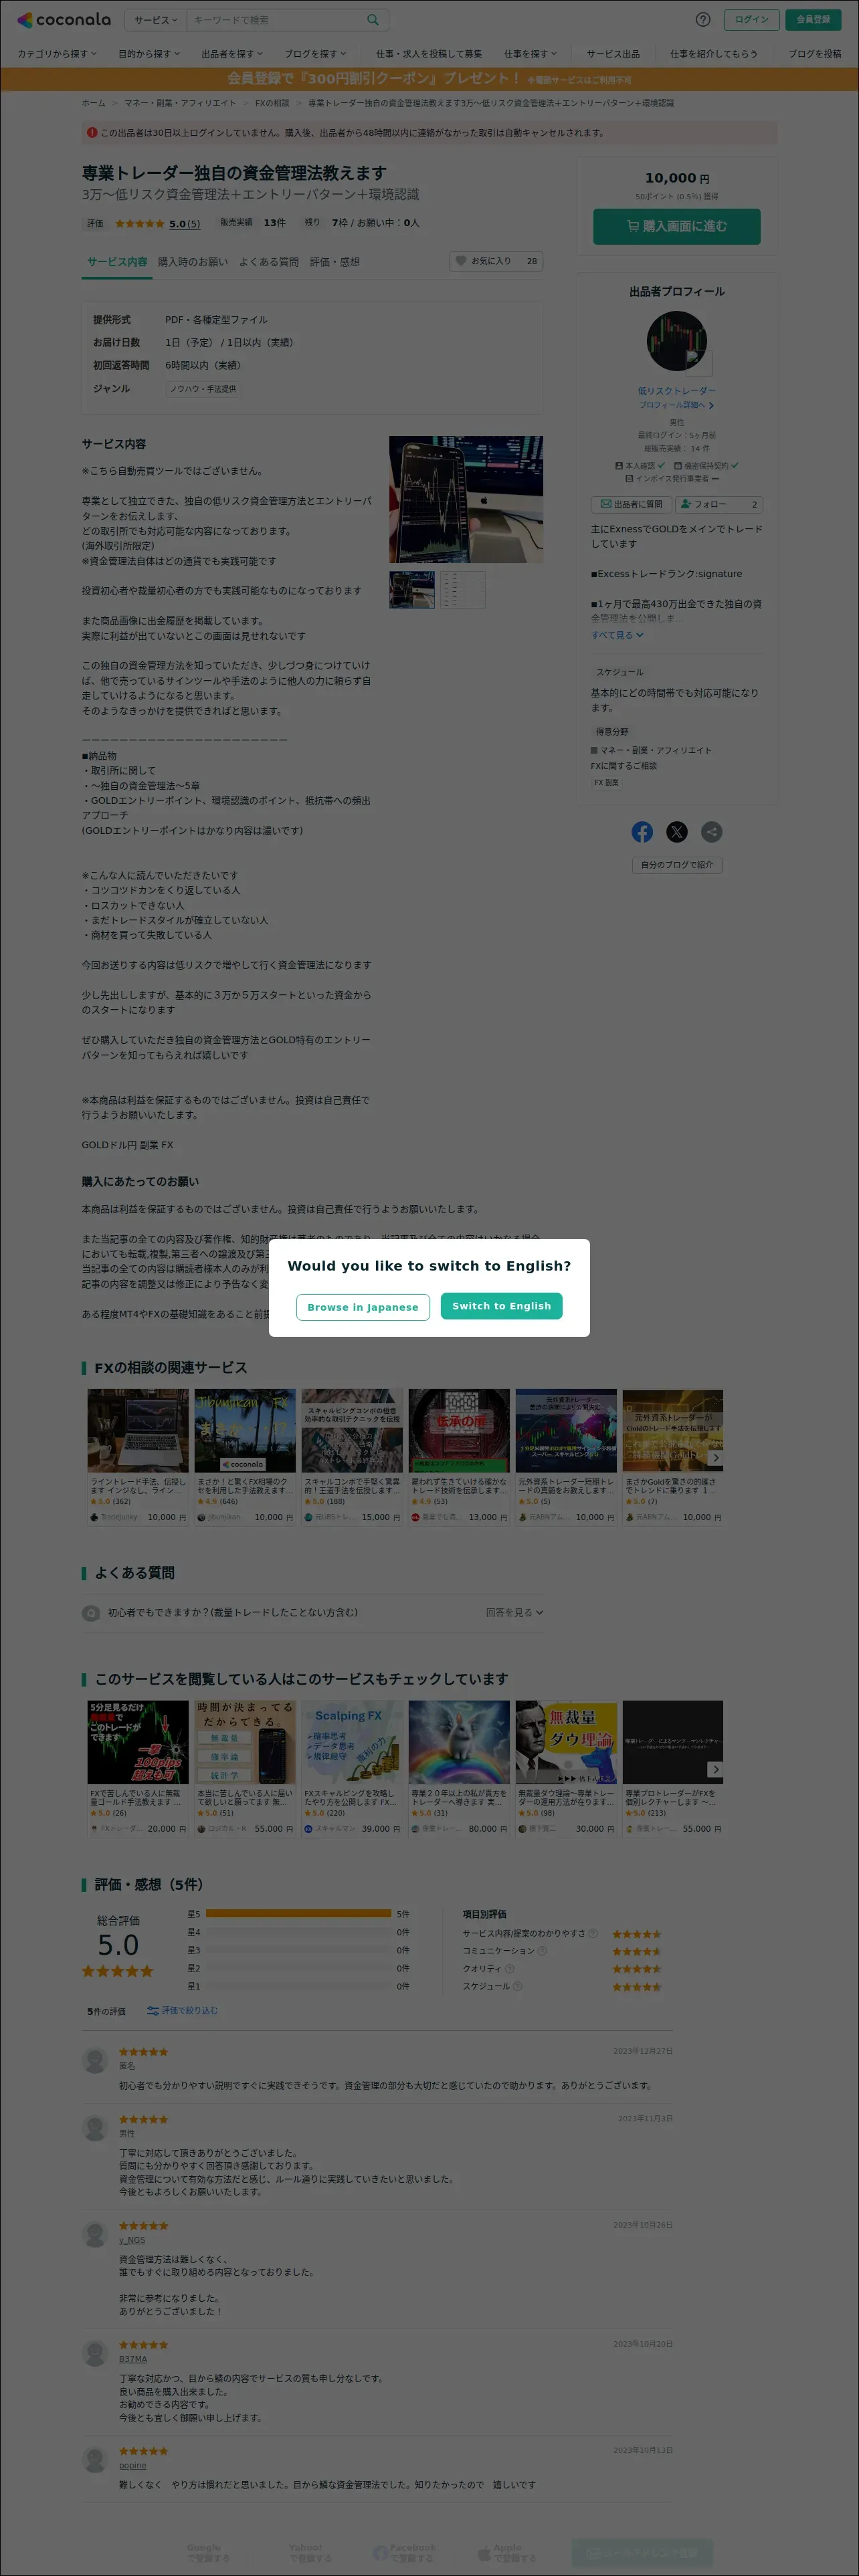Click the cart icon in purchase button
The height and width of the screenshot is (2576, 859).
tap(633, 226)
